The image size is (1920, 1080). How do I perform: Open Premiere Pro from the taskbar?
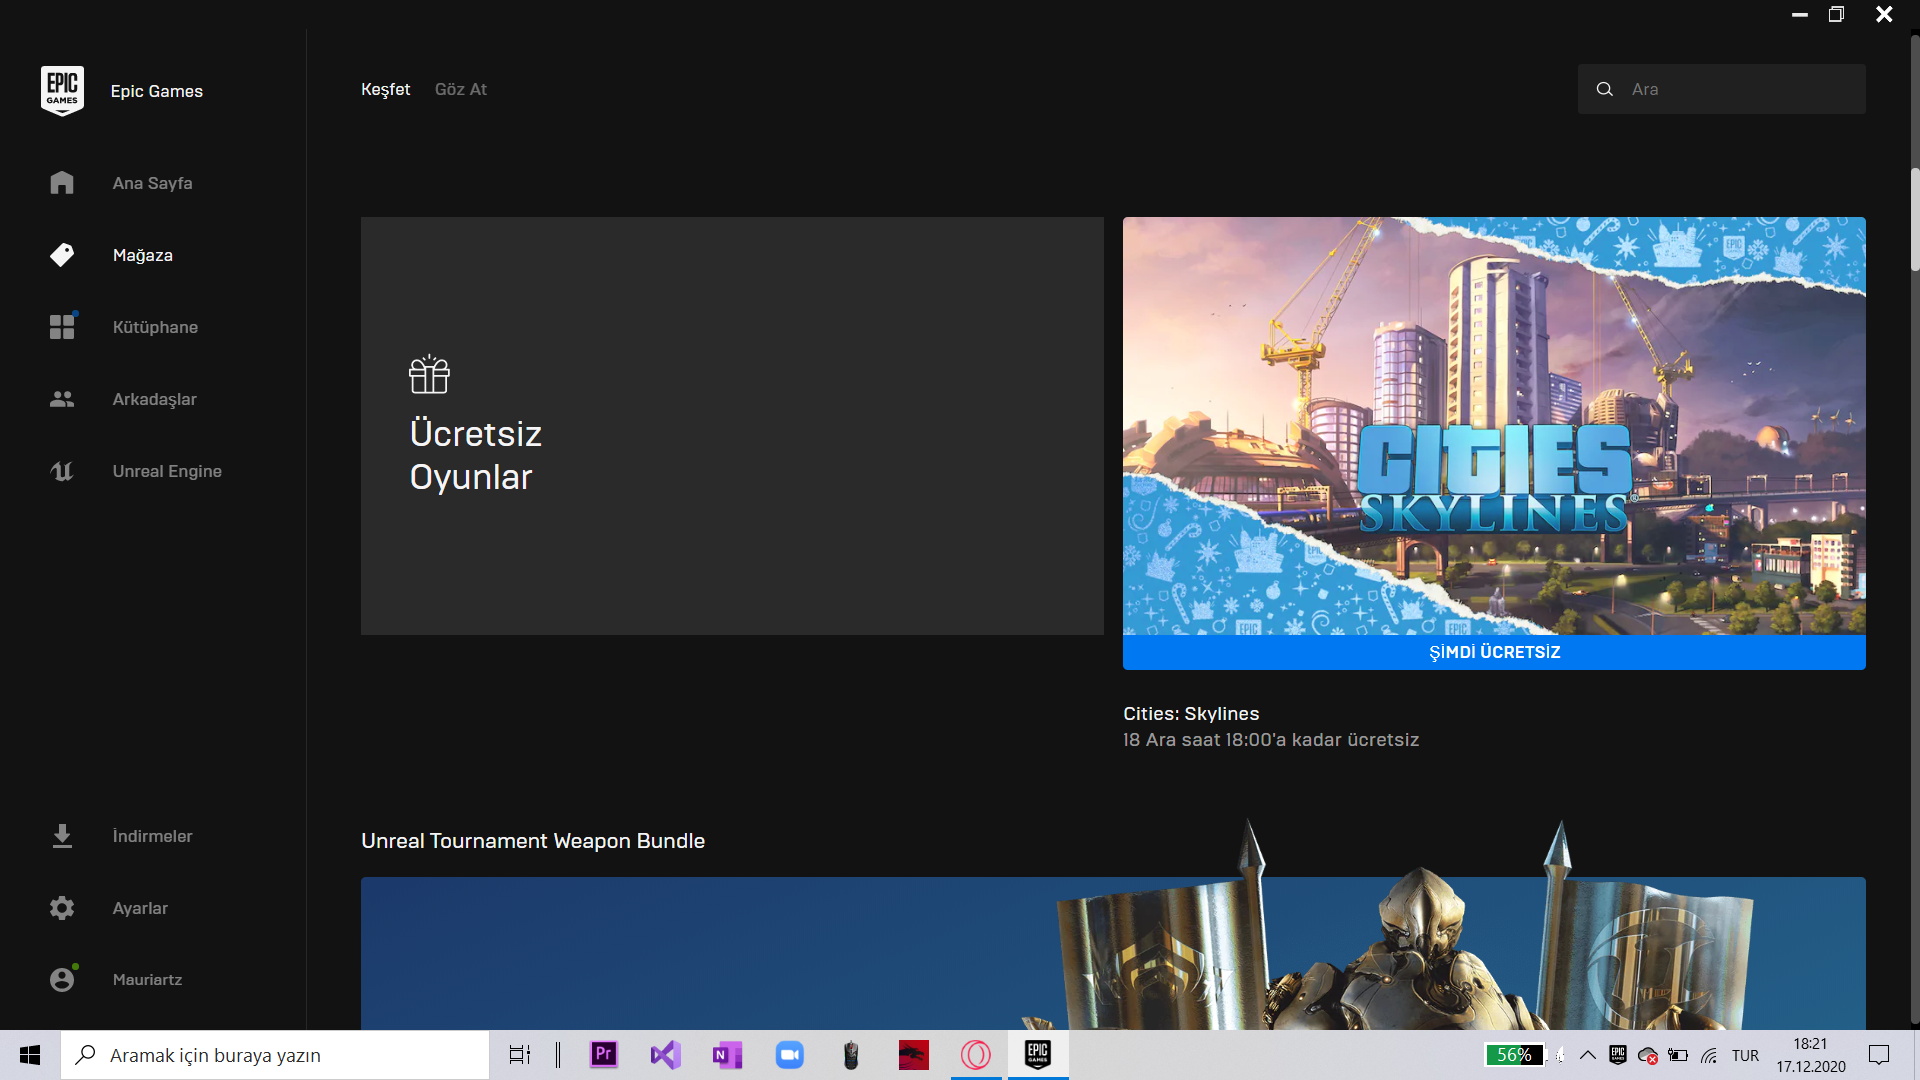click(604, 1055)
